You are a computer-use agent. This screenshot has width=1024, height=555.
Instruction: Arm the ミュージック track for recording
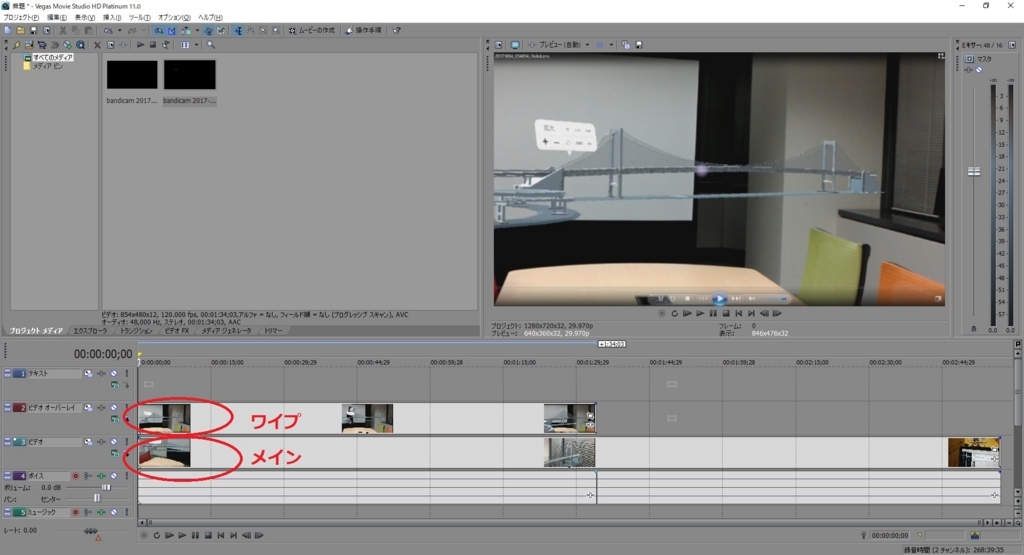pos(76,512)
